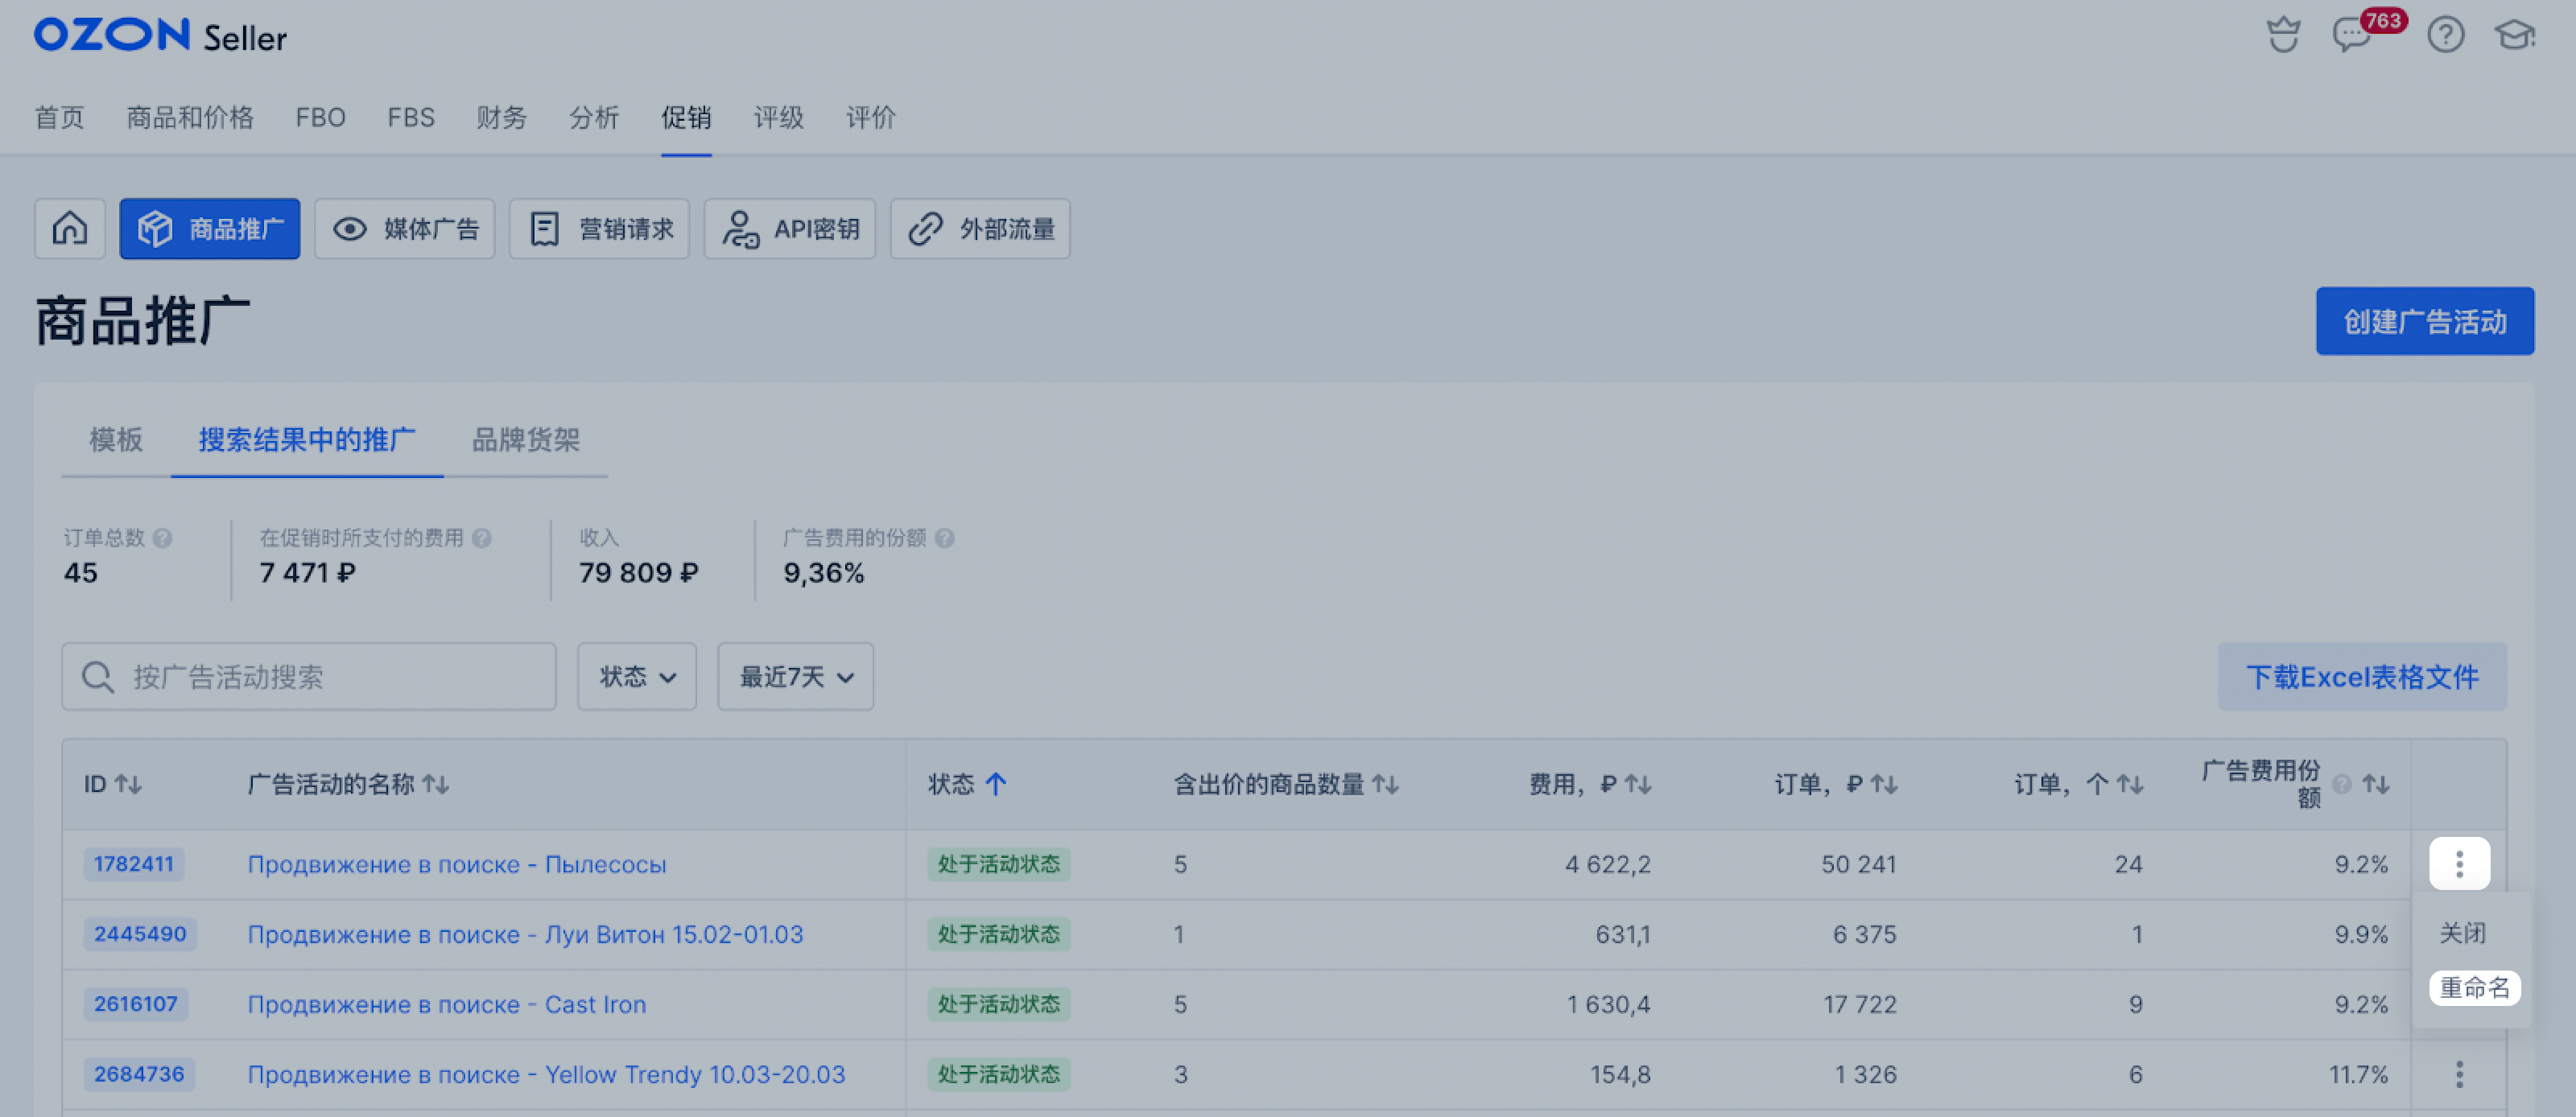This screenshot has width=2576, height=1117.
Task: Open campaign ID 1782411
Action: tap(134, 864)
